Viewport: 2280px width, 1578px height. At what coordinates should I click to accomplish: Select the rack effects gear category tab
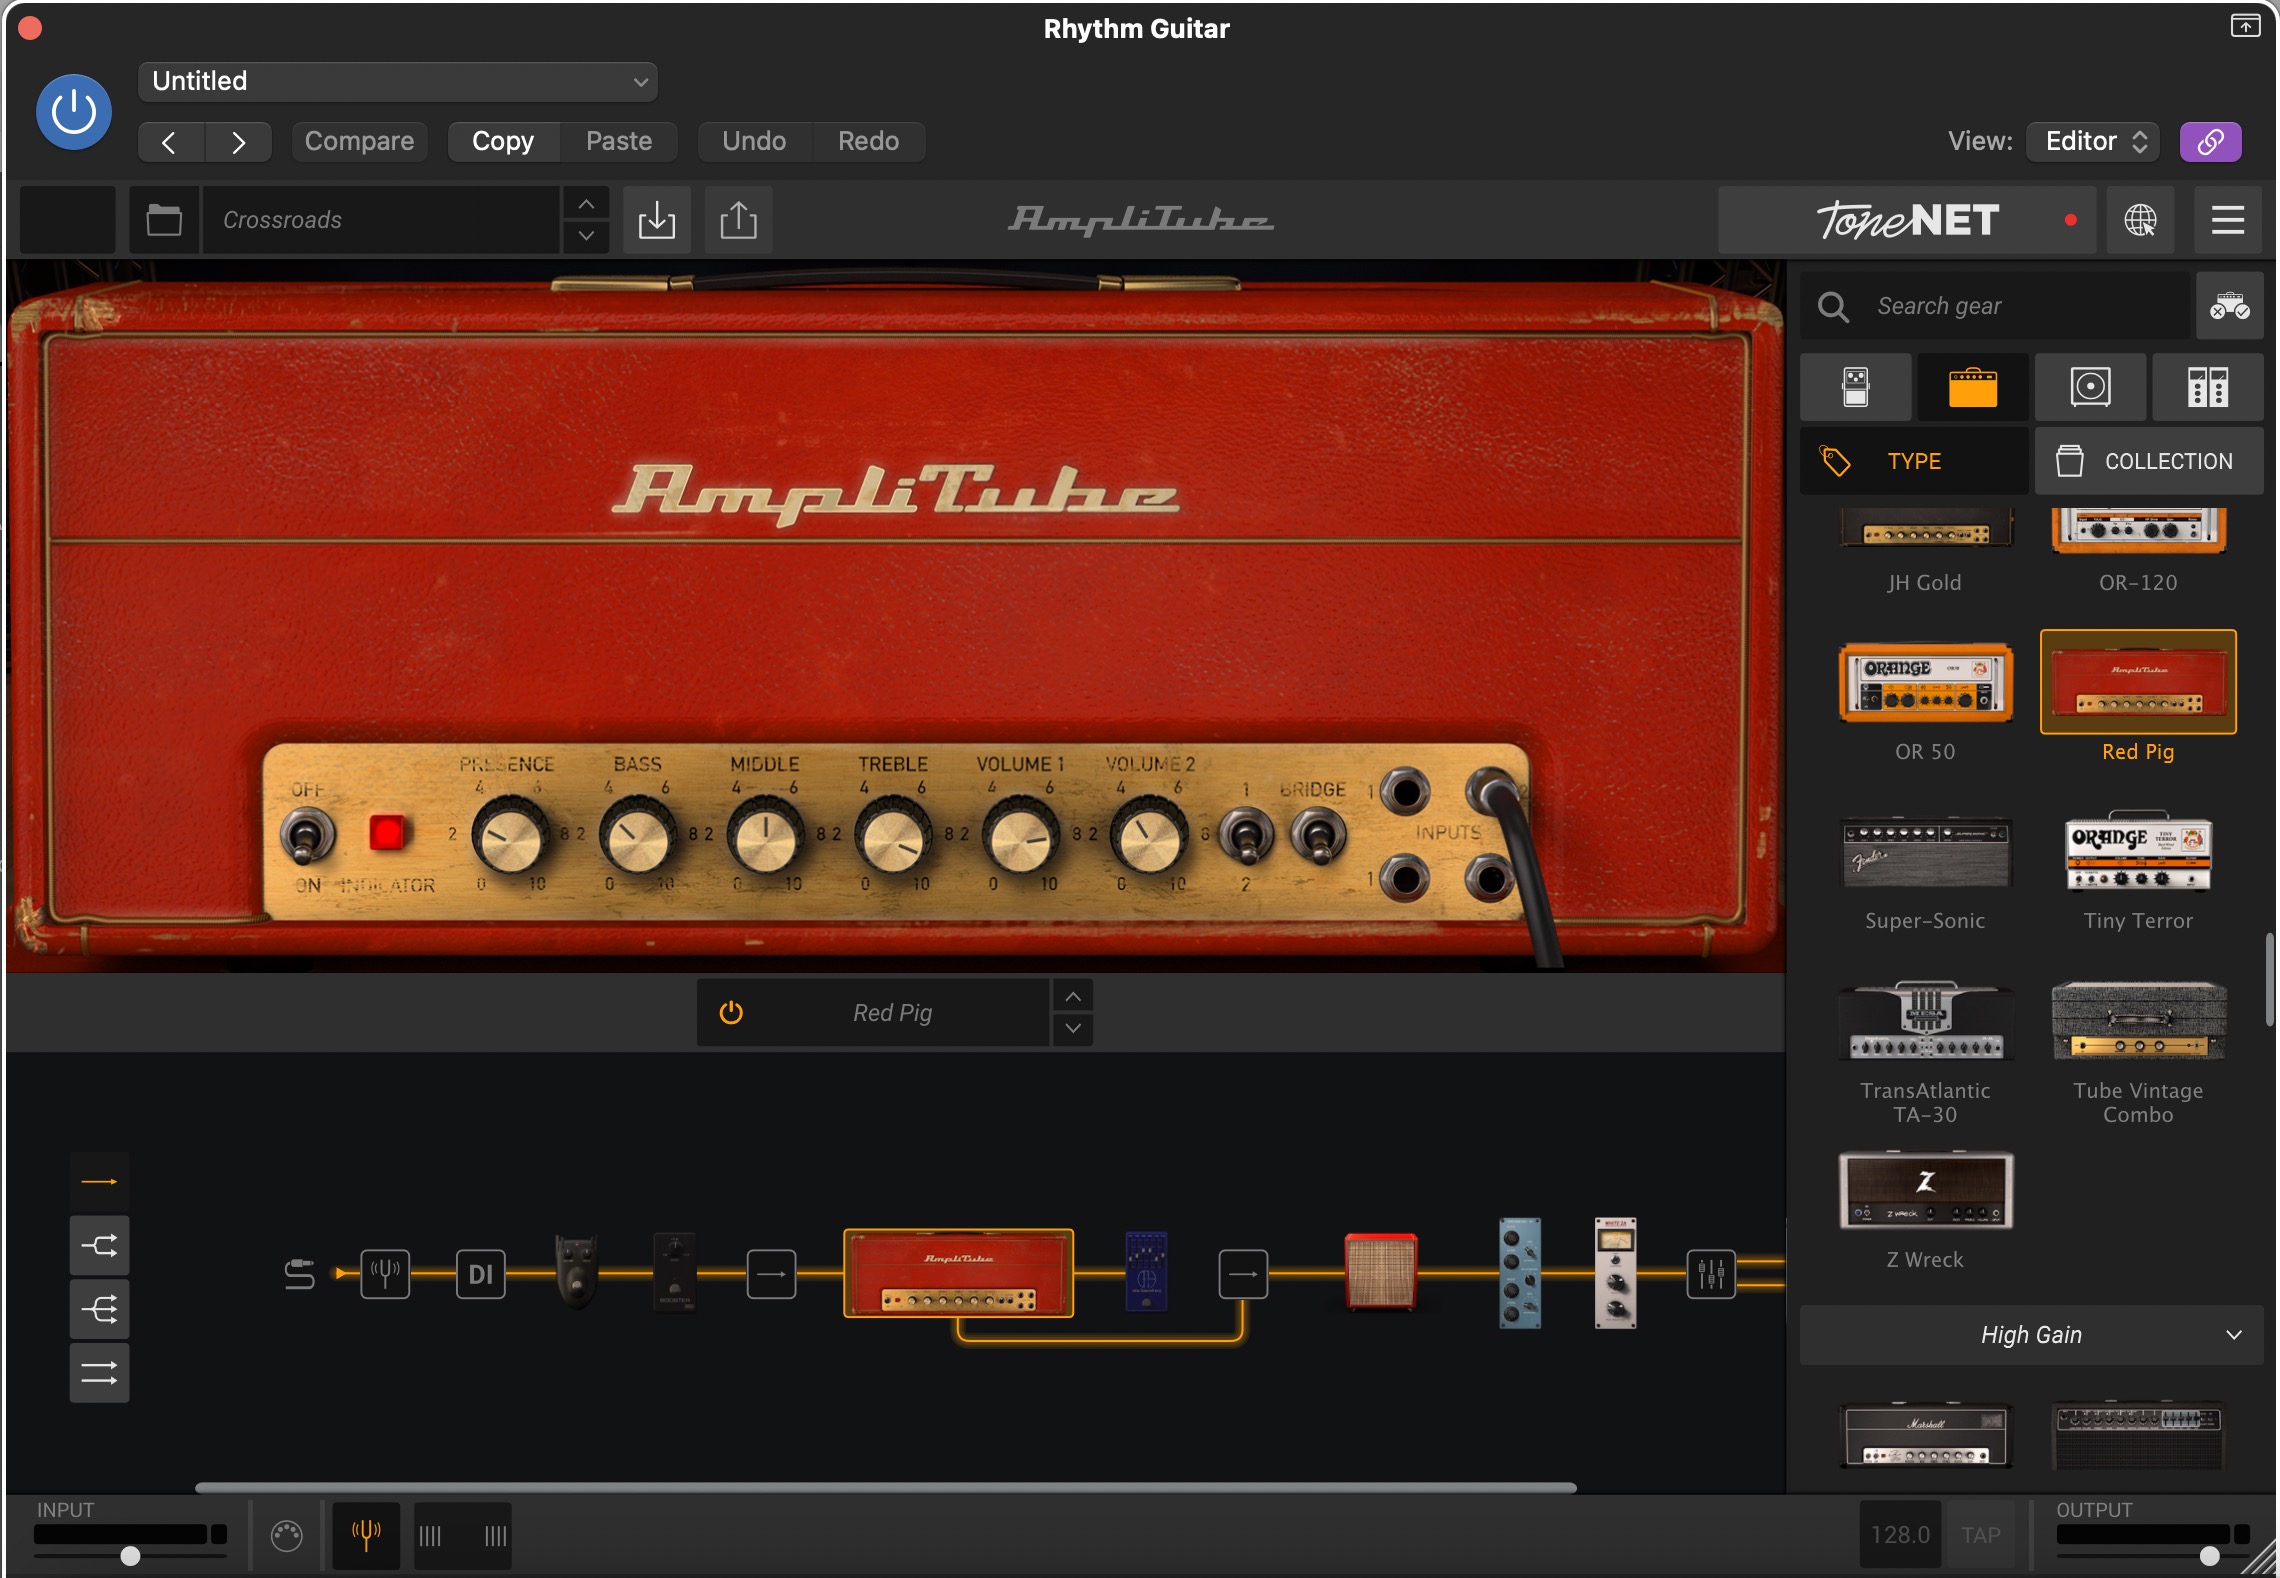click(2207, 387)
